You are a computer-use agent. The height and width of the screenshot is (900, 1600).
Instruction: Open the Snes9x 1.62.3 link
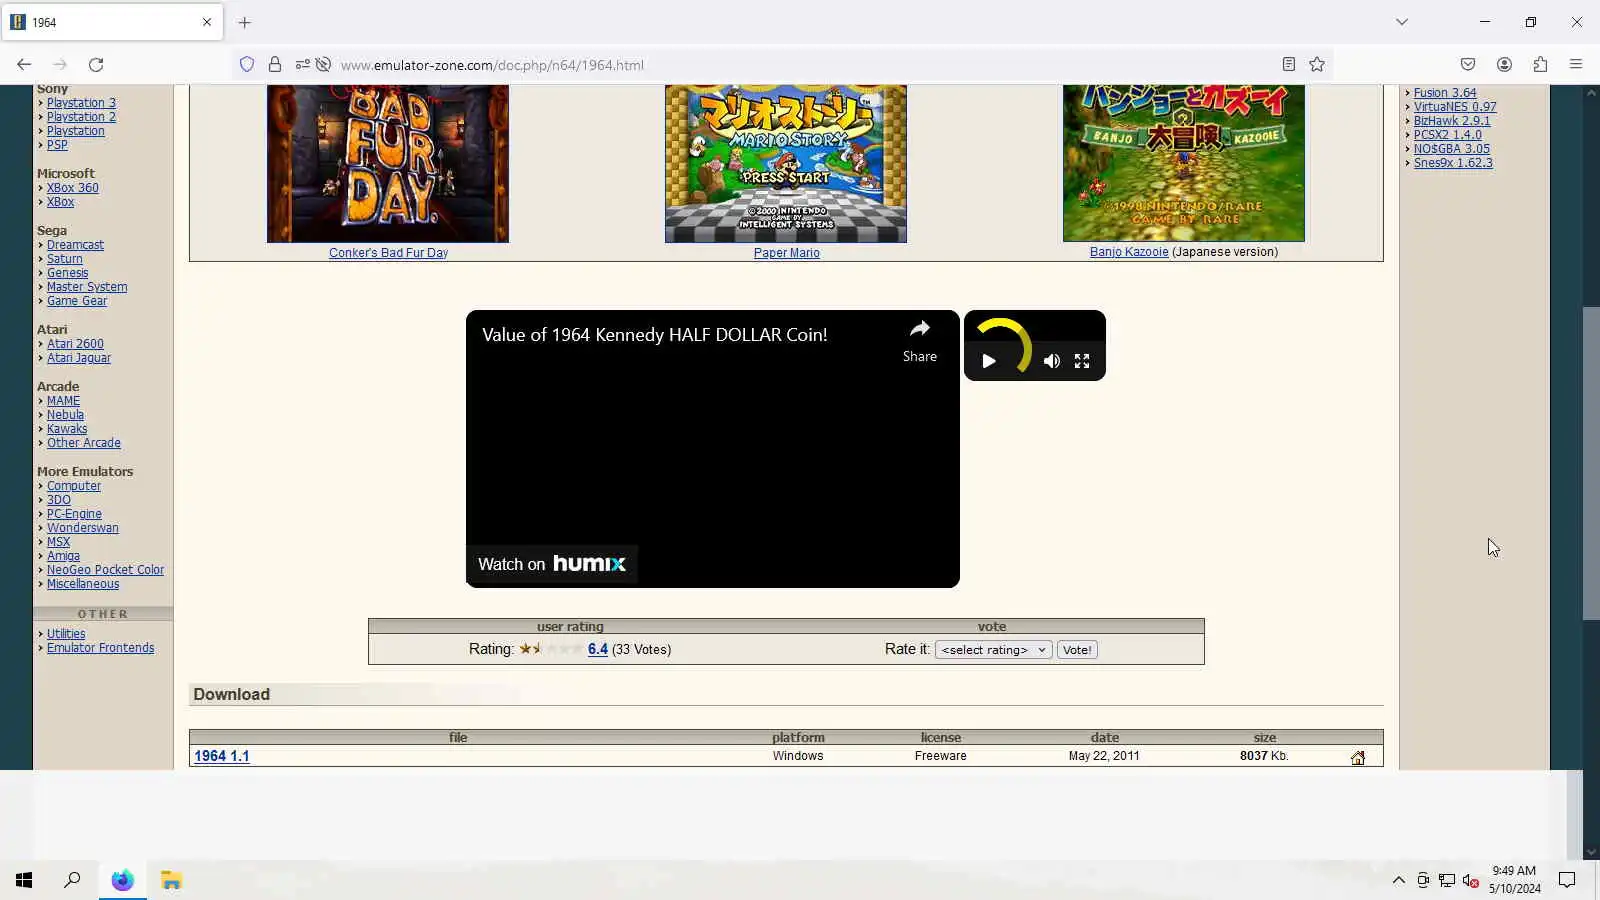[x=1453, y=163]
